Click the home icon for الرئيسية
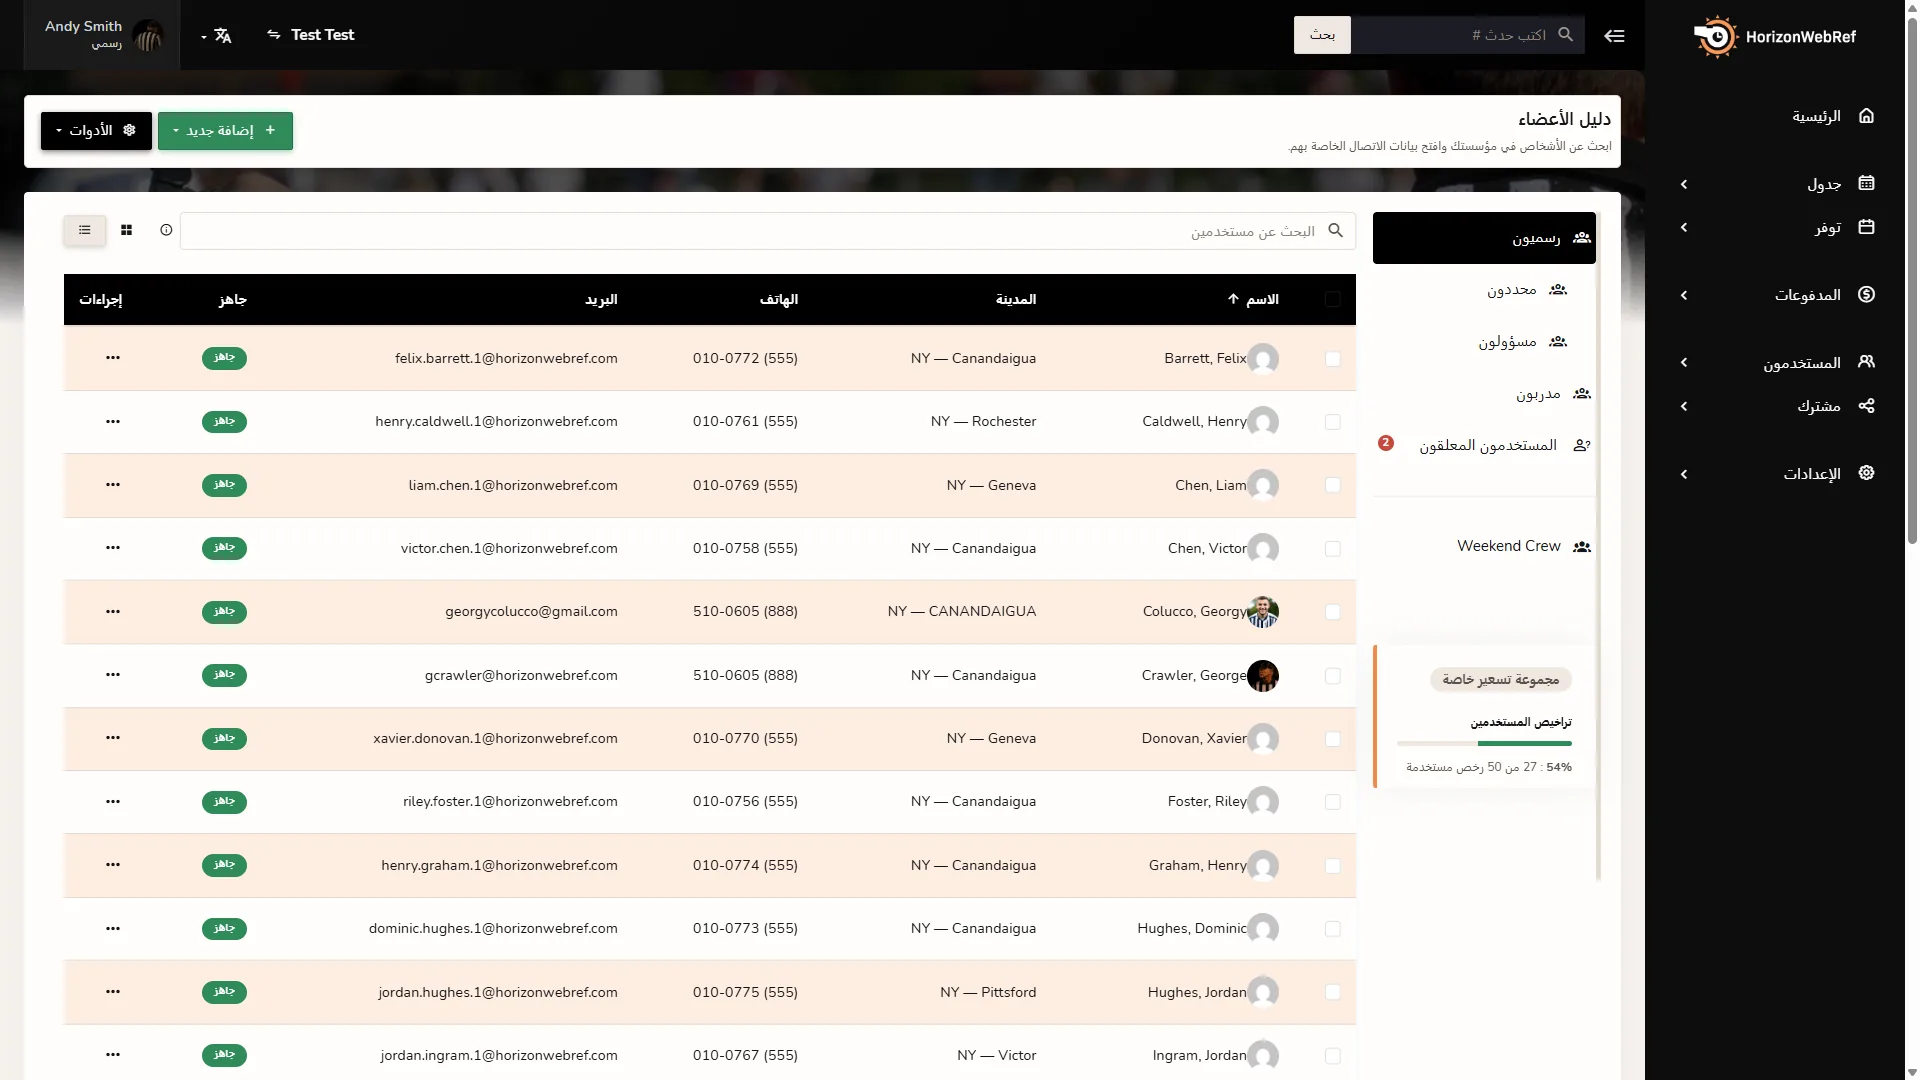This screenshot has height=1080, width=1920. pyautogui.click(x=1866, y=116)
